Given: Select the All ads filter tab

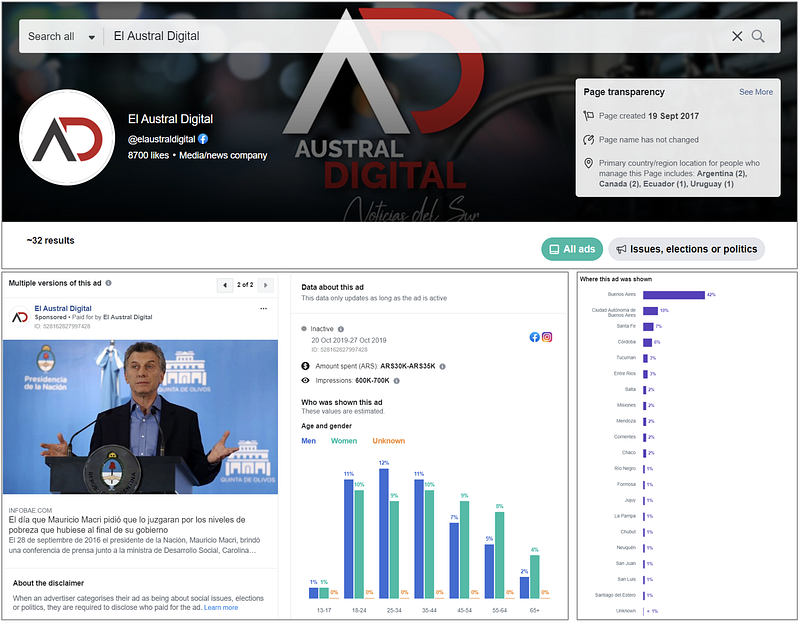Looking at the screenshot, I should [572, 249].
